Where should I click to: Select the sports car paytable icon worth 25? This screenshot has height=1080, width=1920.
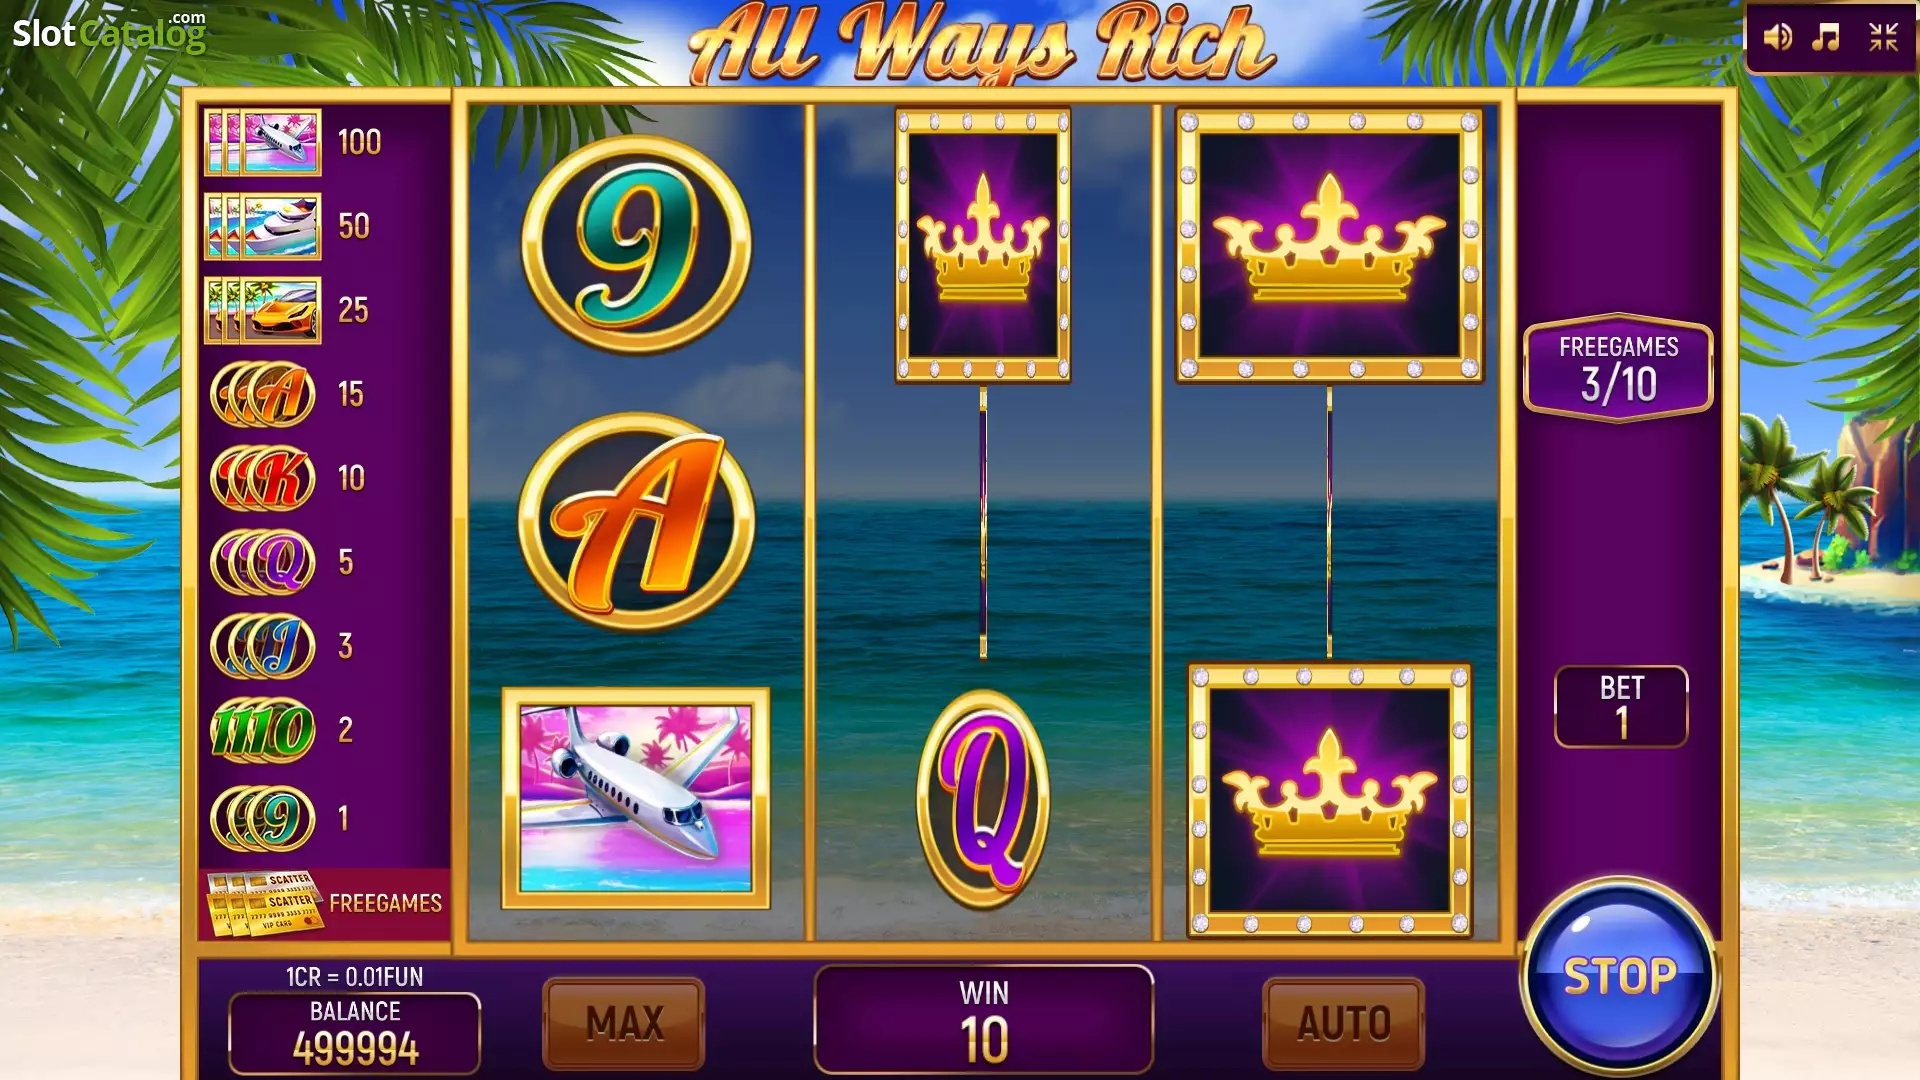(263, 310)
